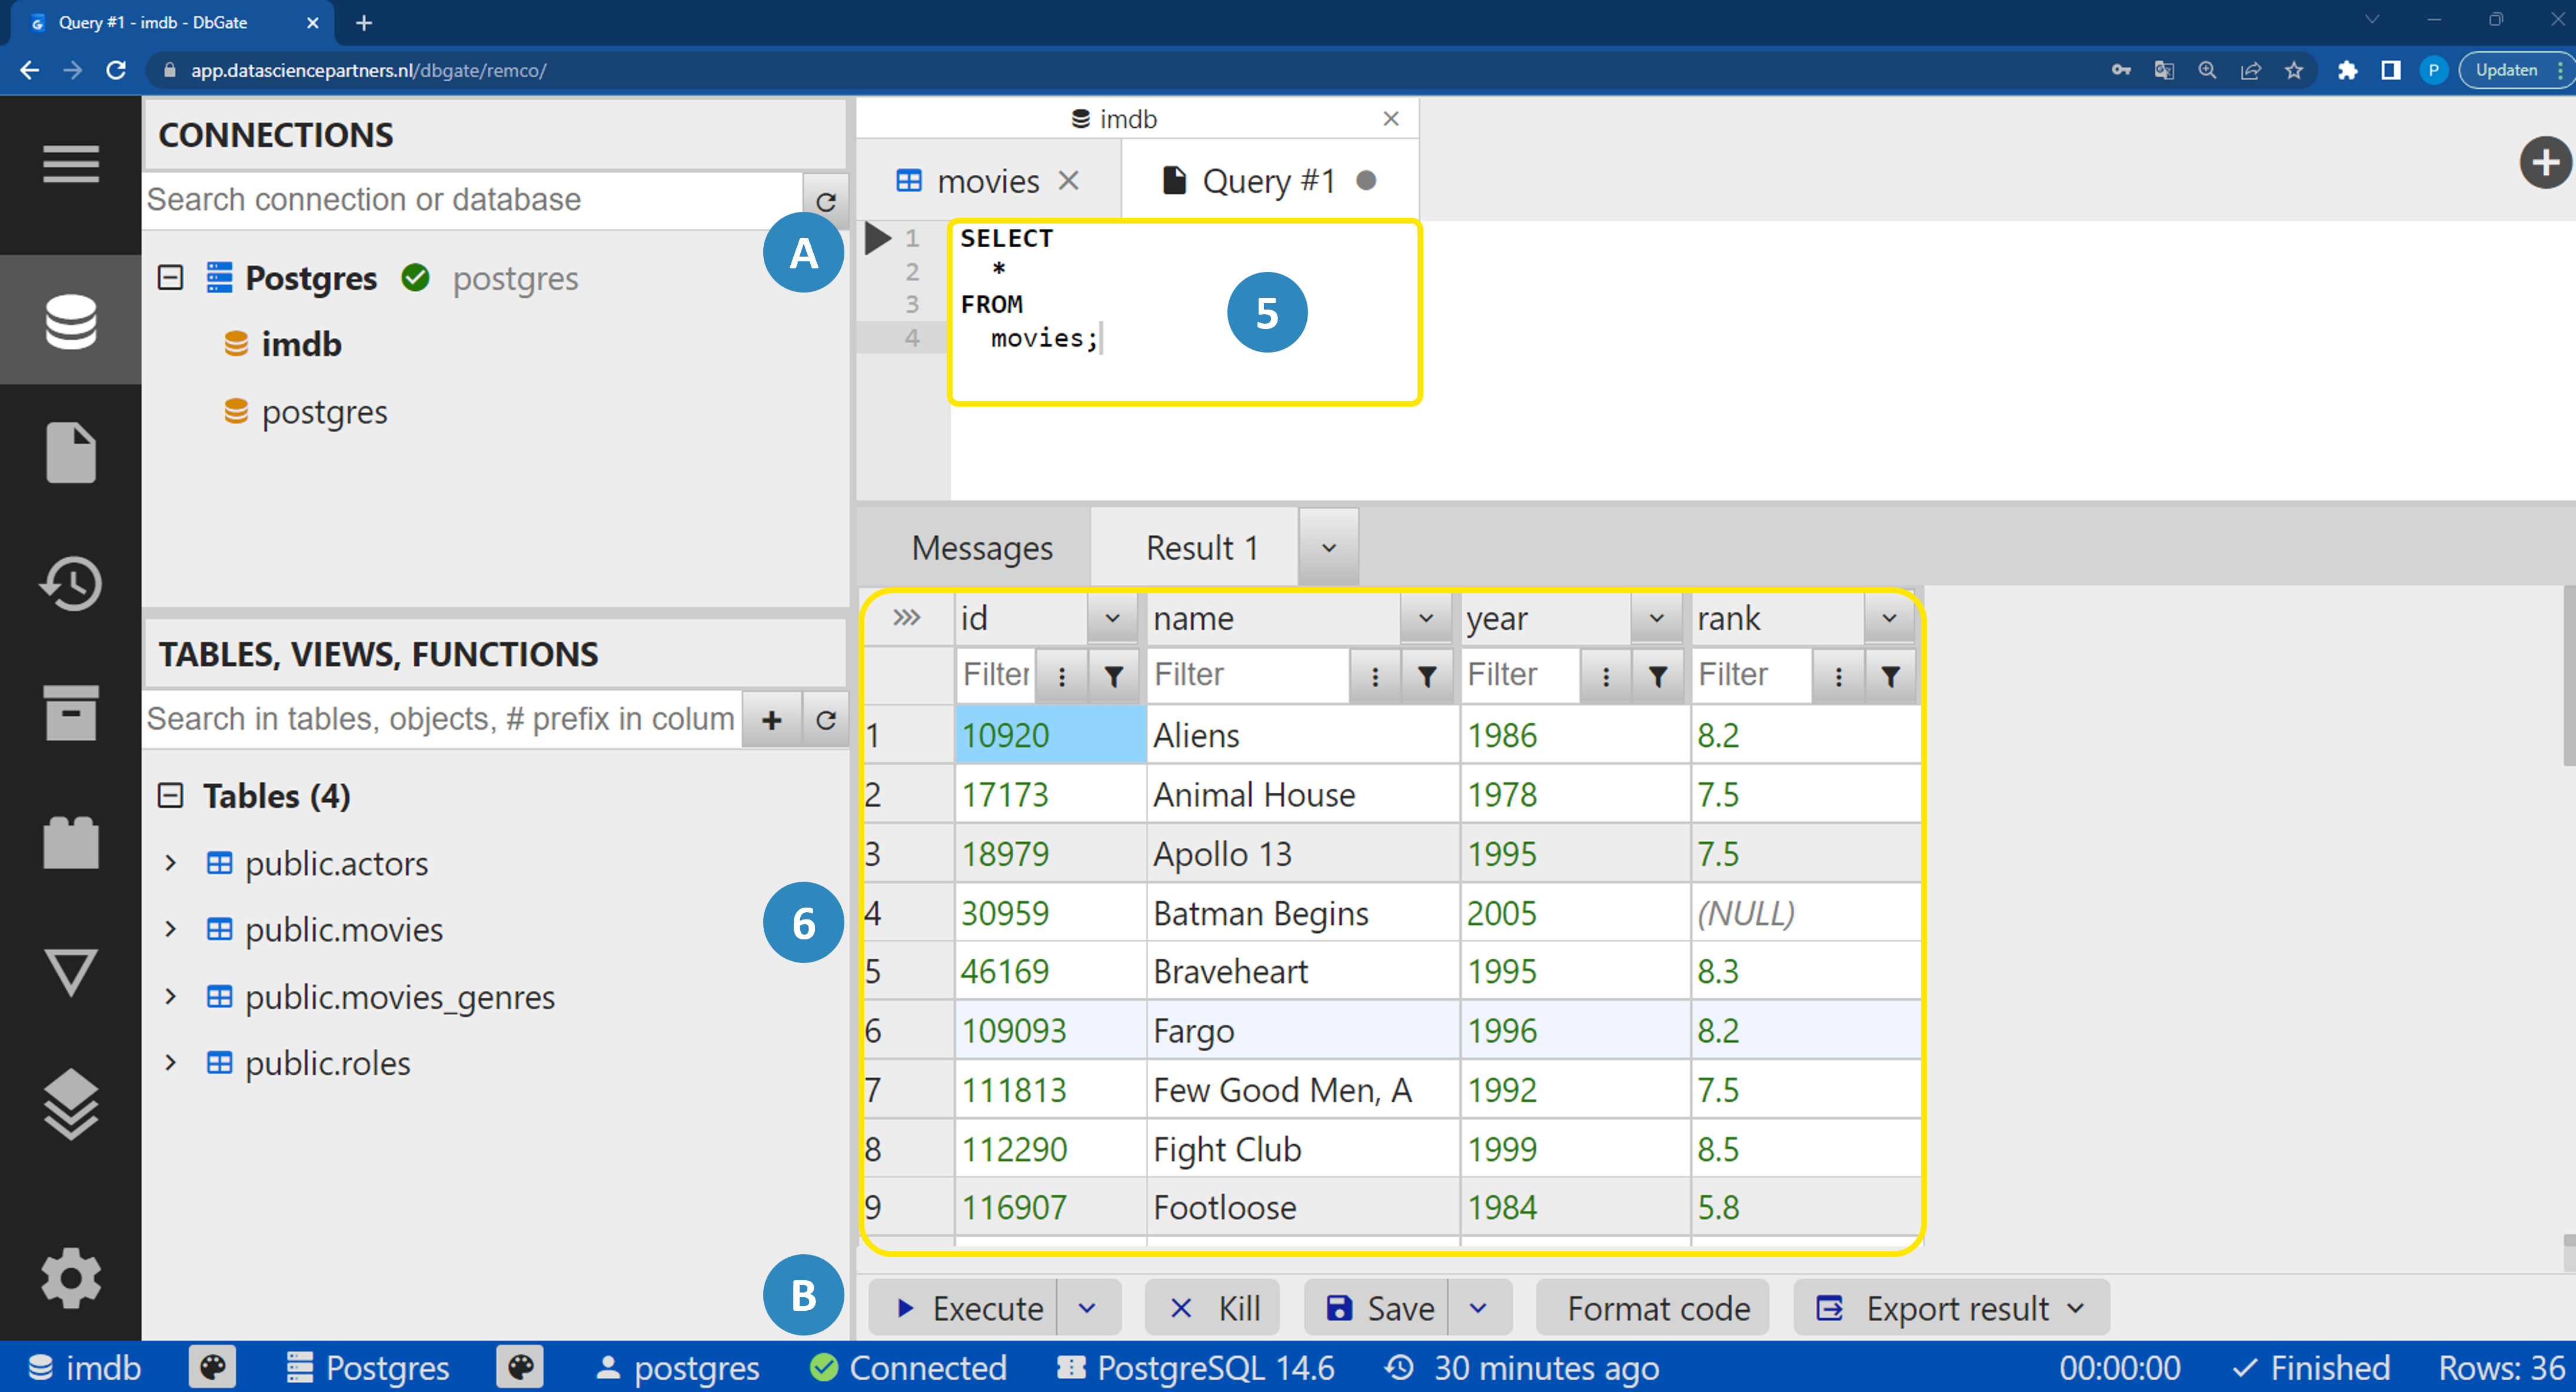
Task: Open the id column header dropdown
Action: (x=1112, y=618)
